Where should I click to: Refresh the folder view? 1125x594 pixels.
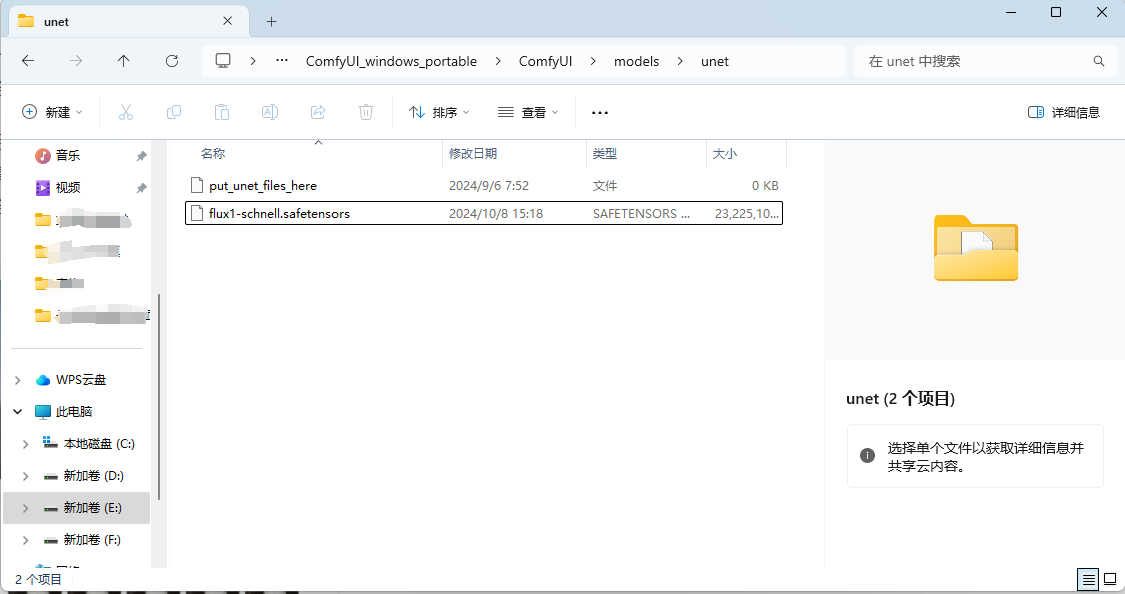click(x=171, y=61)
